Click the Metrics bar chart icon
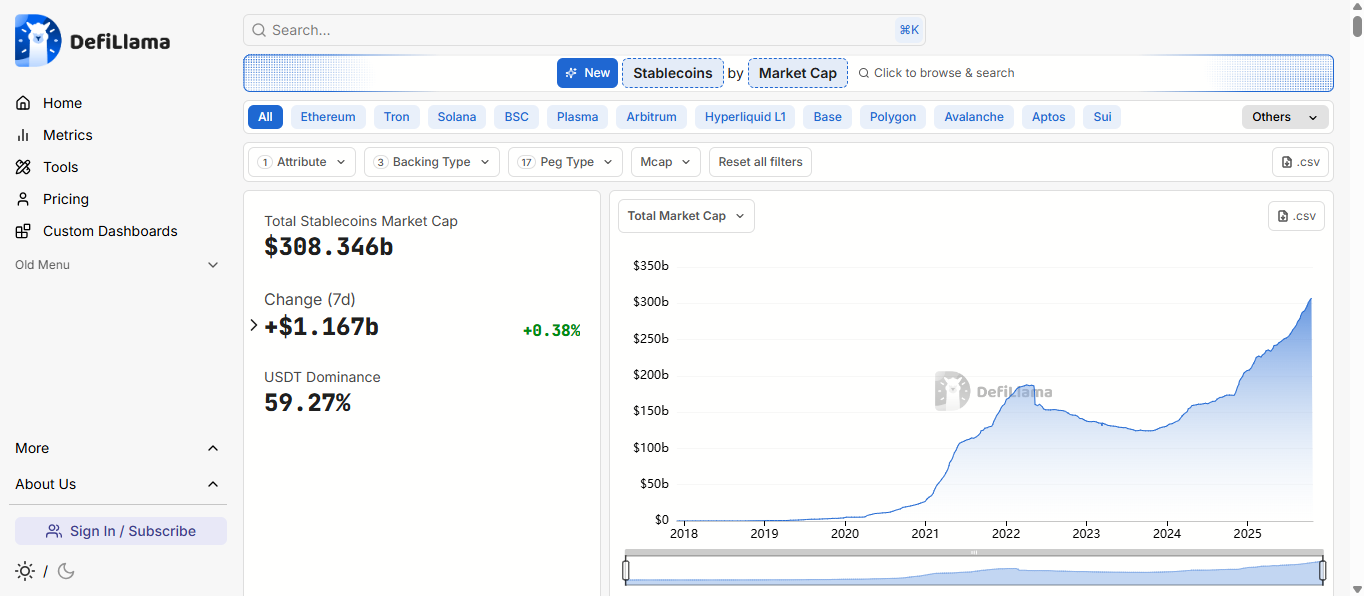 23,135
